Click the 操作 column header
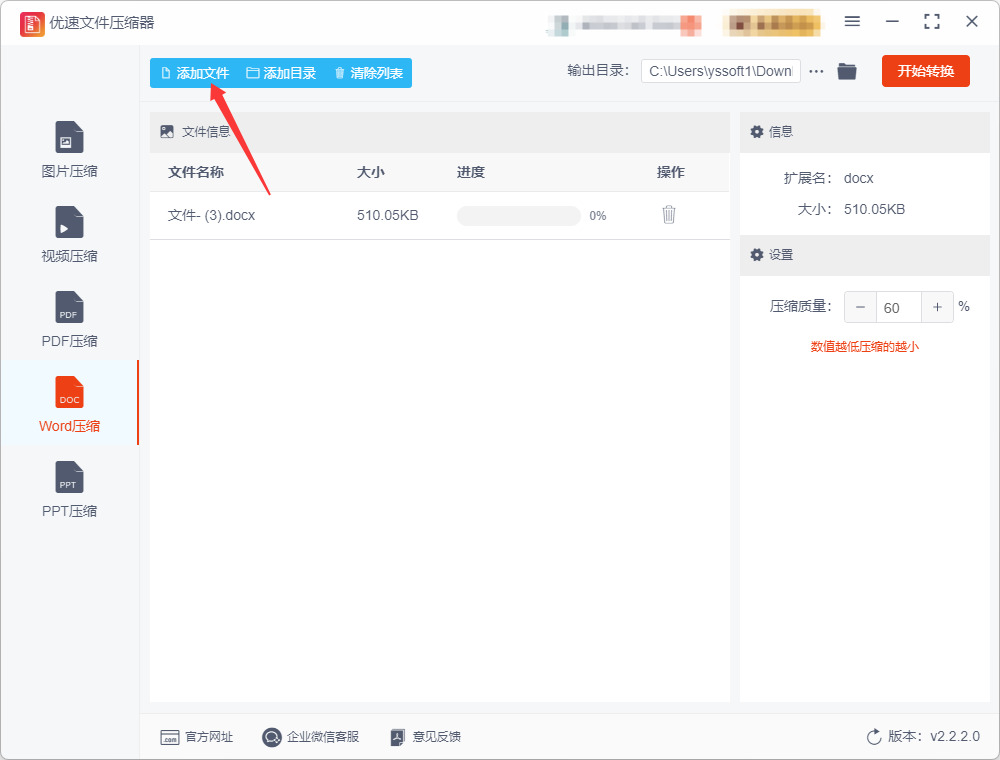This screenshot has width=1000, height=760. [671, 172]
